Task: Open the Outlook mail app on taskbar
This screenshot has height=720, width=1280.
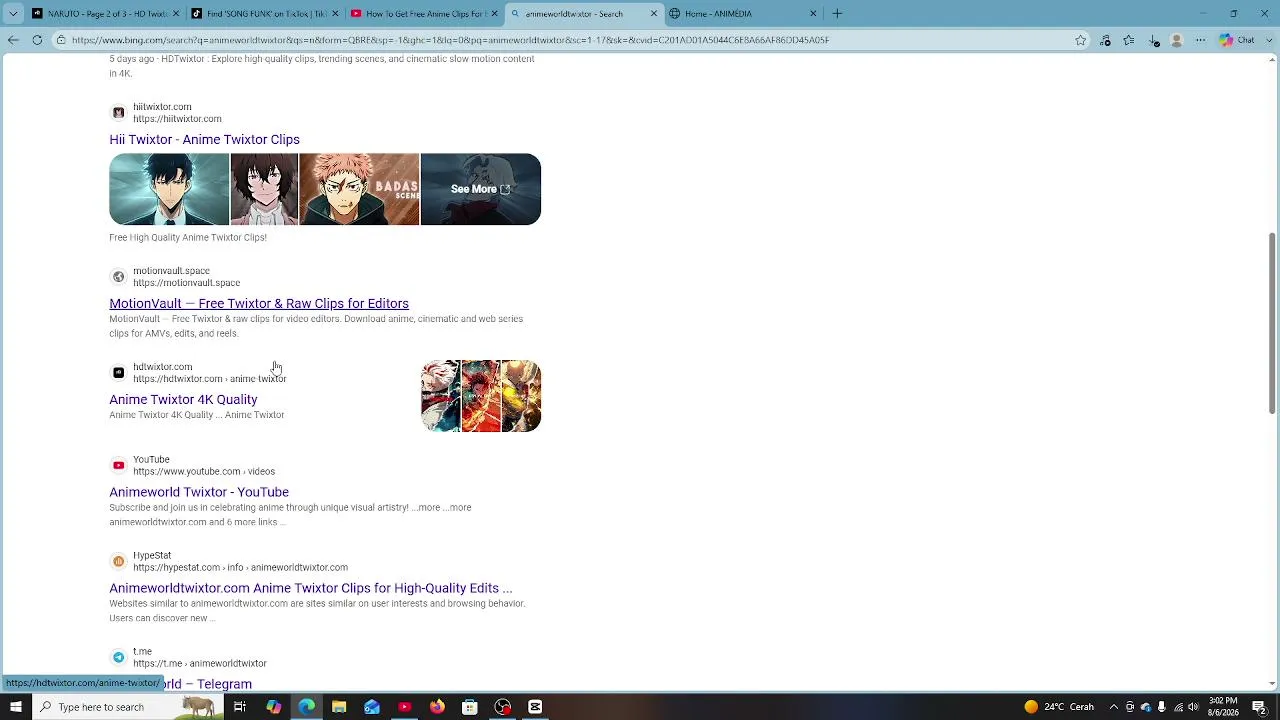Action: pos(372,707)
